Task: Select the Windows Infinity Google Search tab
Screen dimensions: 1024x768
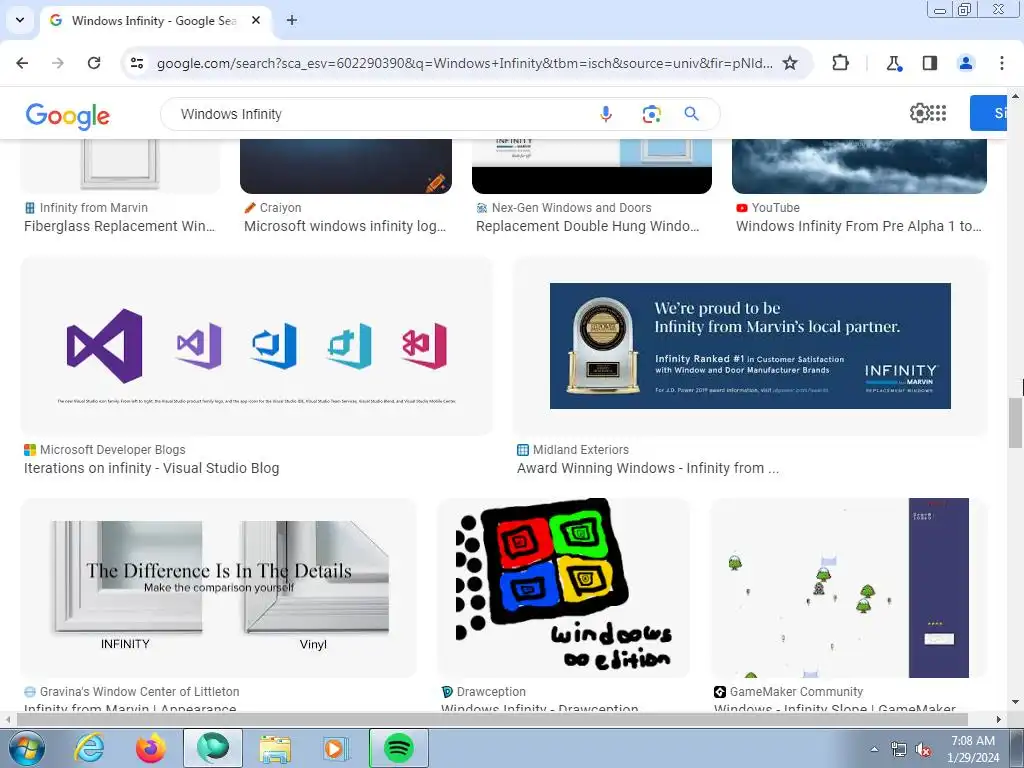Action: pos(155,21)
